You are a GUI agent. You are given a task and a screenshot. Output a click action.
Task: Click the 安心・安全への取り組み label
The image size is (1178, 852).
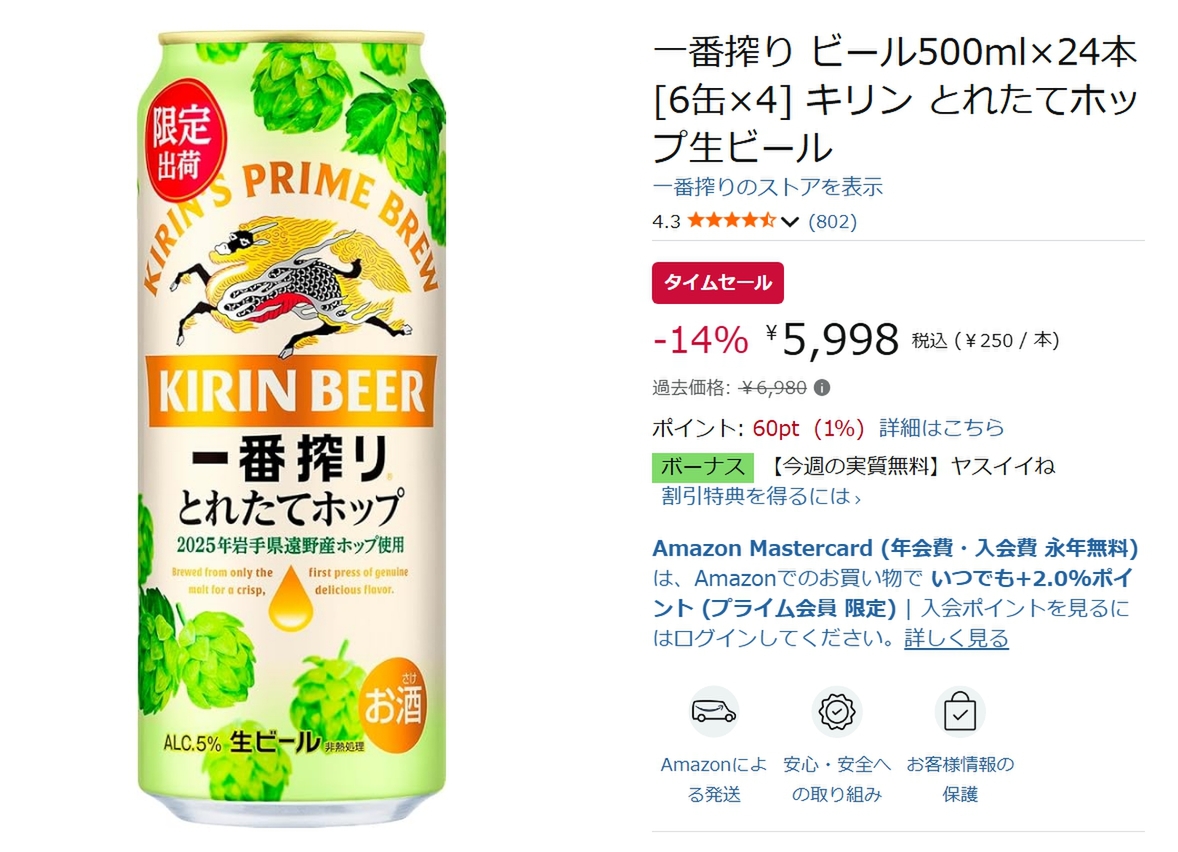tap(837, 779)
